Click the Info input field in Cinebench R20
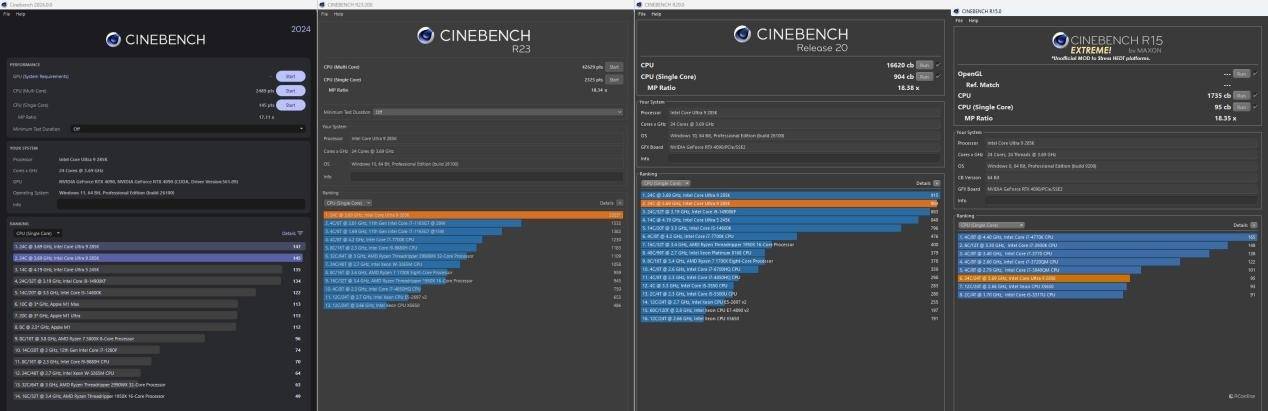Image resolution: width=1268 pixels, height=411 pixels. (x=802, y=158)
